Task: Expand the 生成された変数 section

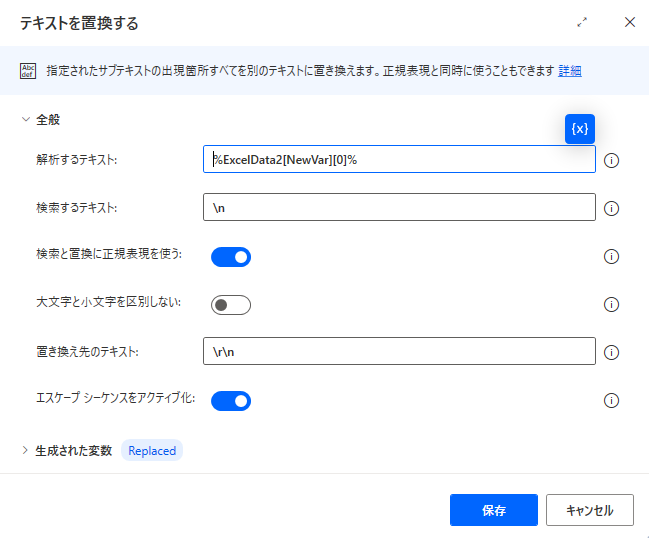Action: coord(25,450)
